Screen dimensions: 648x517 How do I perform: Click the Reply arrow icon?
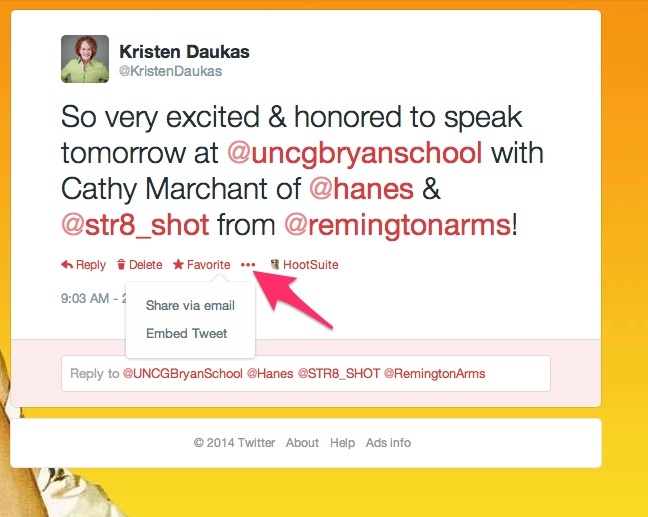pos(67,264)
